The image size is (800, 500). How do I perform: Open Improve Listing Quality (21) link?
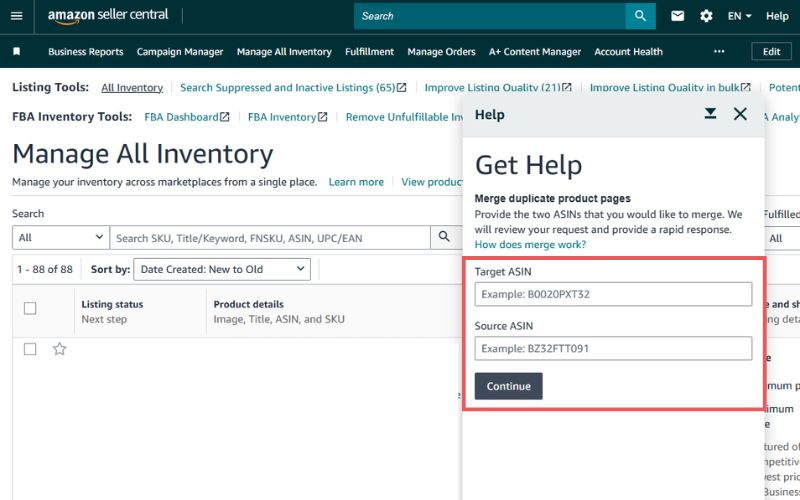497,88
